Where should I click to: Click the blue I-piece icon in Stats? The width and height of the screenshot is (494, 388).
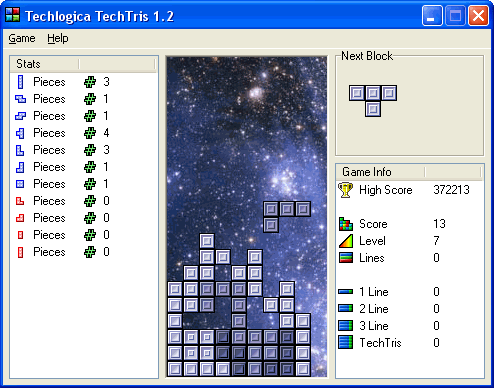20,82
